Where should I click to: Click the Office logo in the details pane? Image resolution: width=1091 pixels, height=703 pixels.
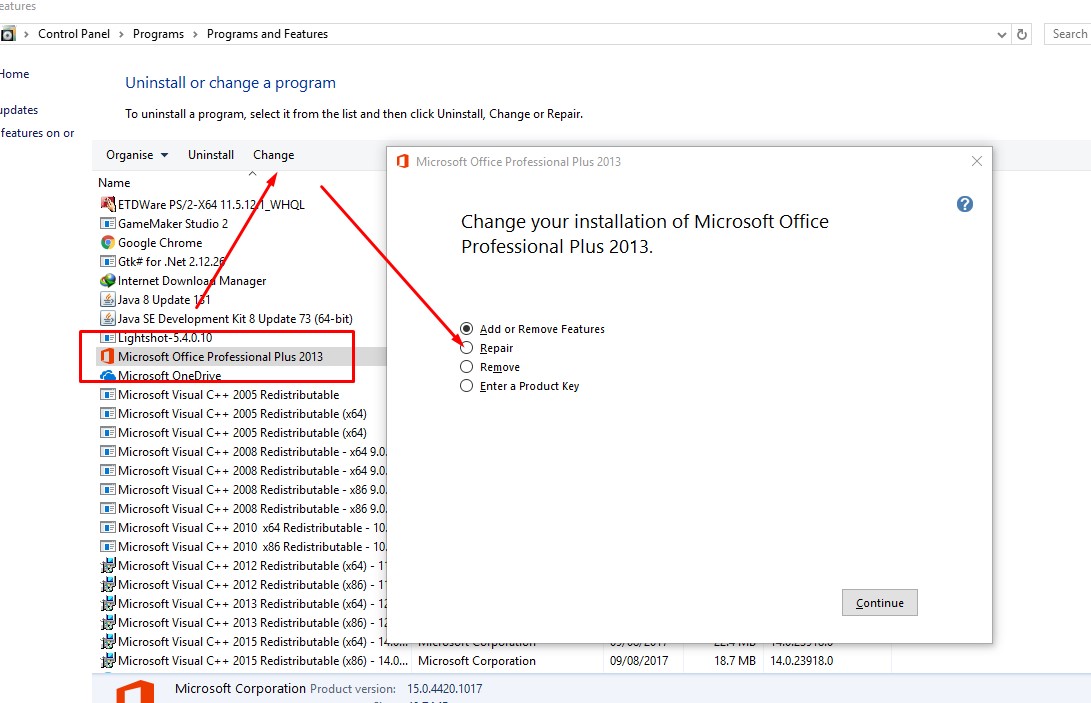pyautogui.click(x=135, y=691)
